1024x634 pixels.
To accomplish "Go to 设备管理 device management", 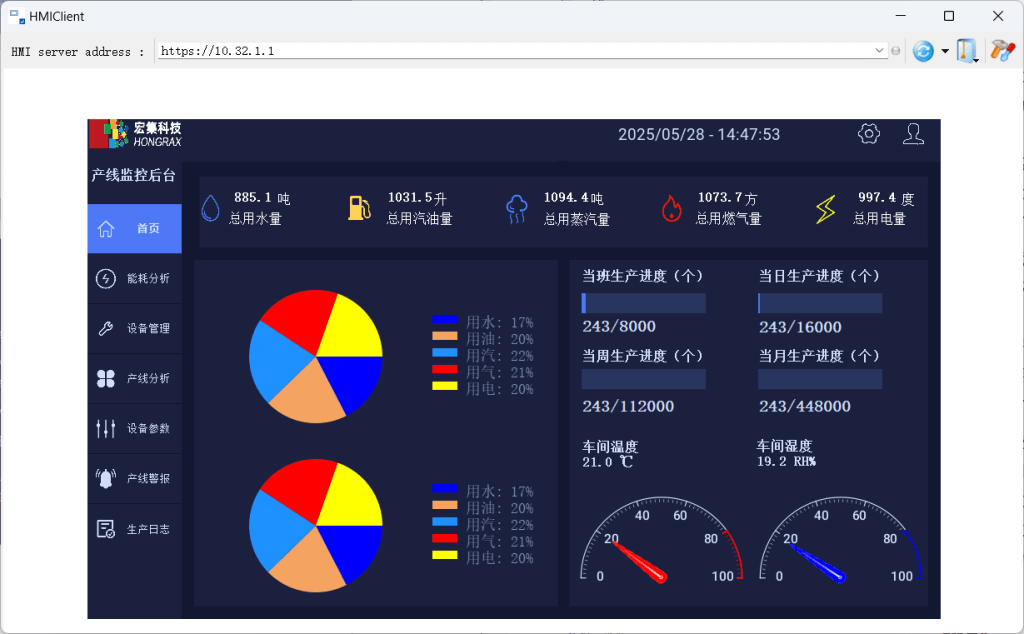I will (x=135, y=329).
